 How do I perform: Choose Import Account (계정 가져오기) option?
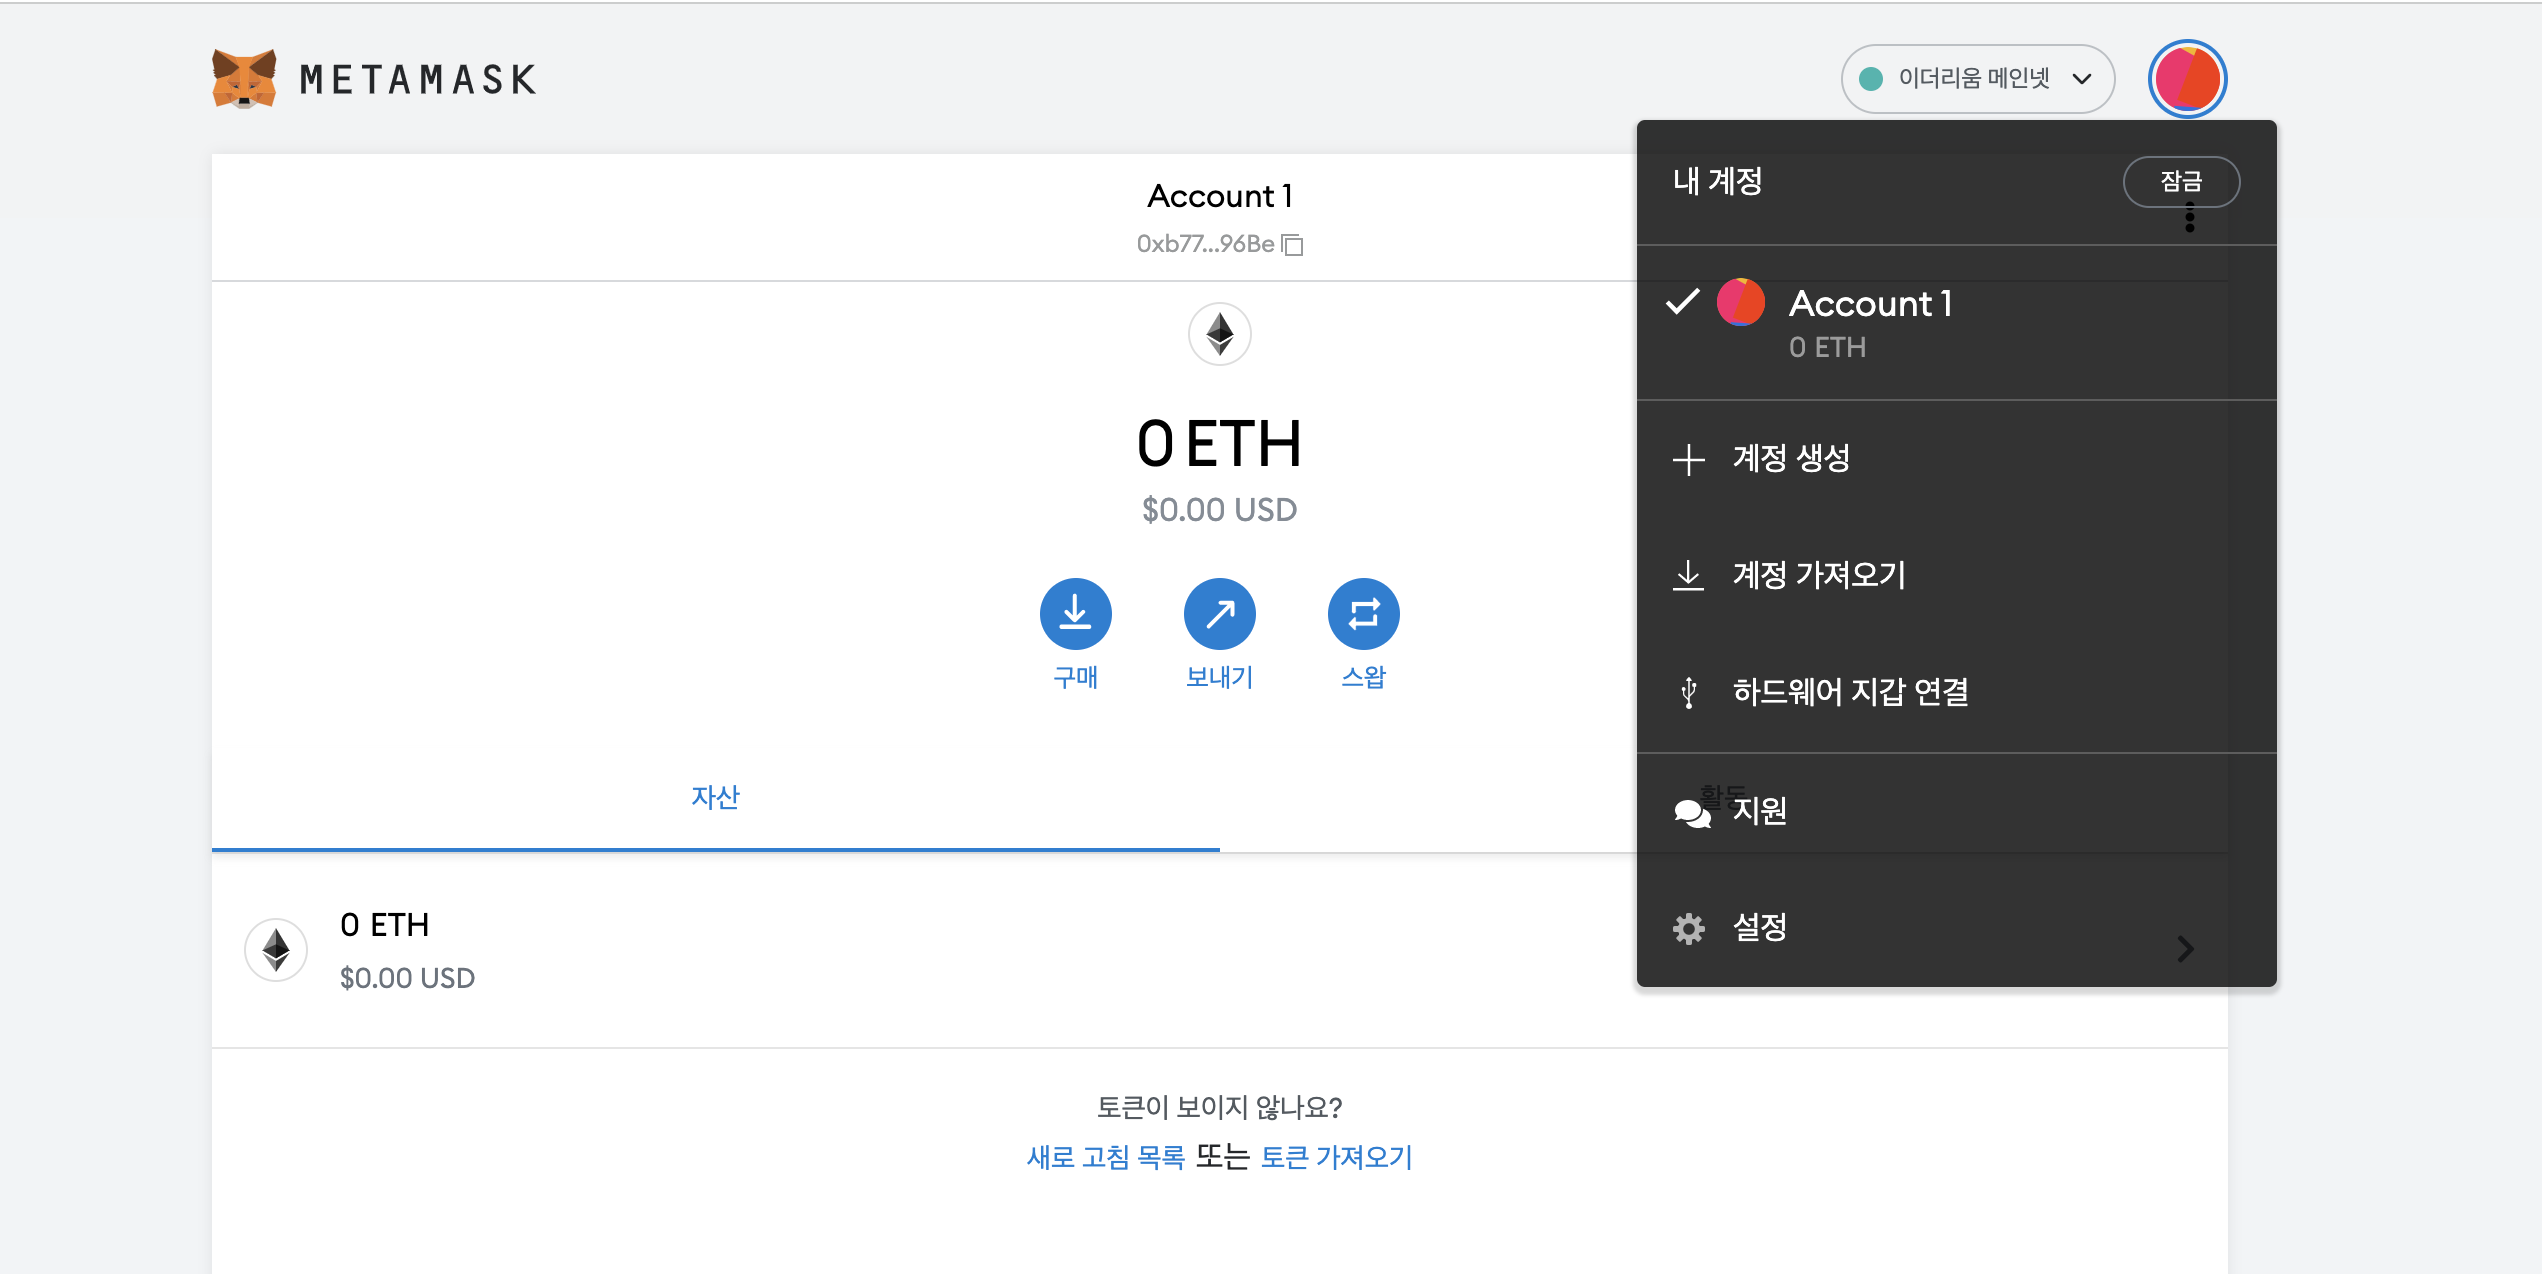tap(1818, 575)
